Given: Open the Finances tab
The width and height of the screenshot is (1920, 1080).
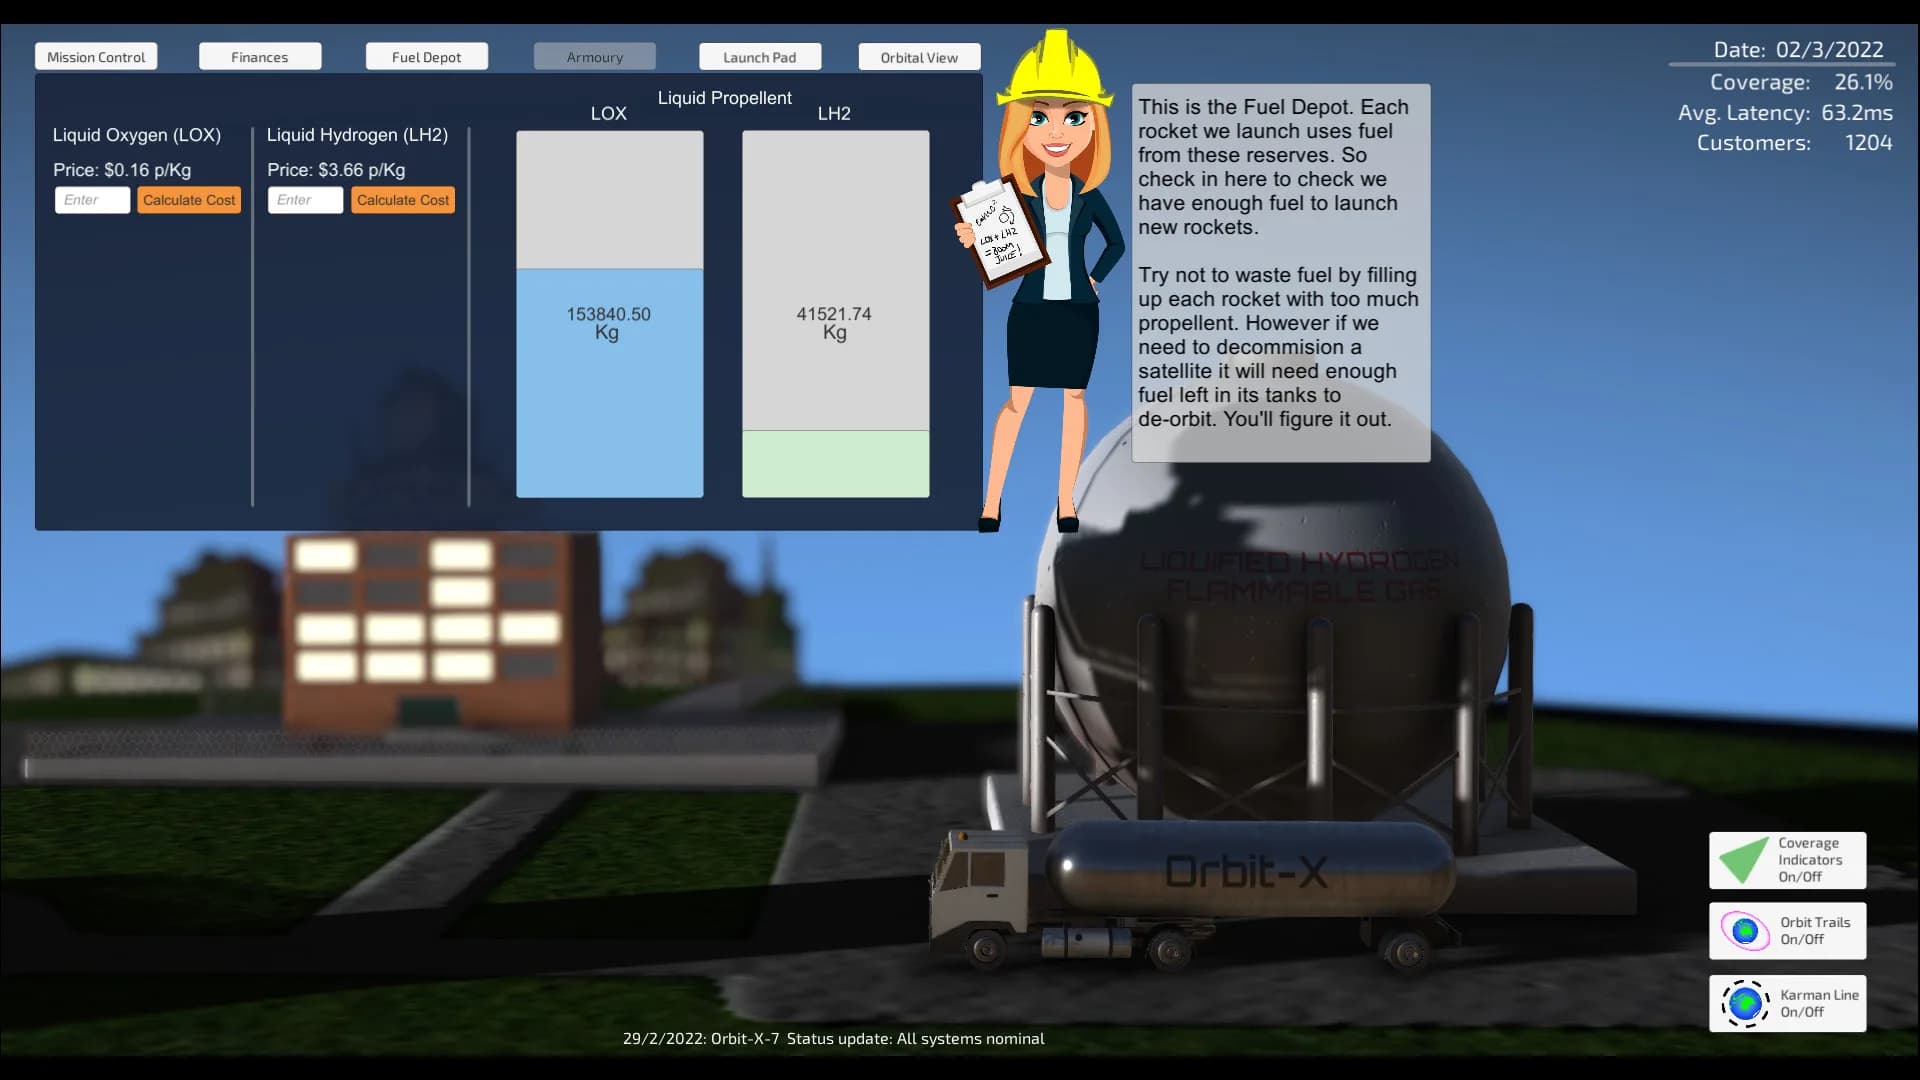Looking at the screenshot, I should 260,57.
